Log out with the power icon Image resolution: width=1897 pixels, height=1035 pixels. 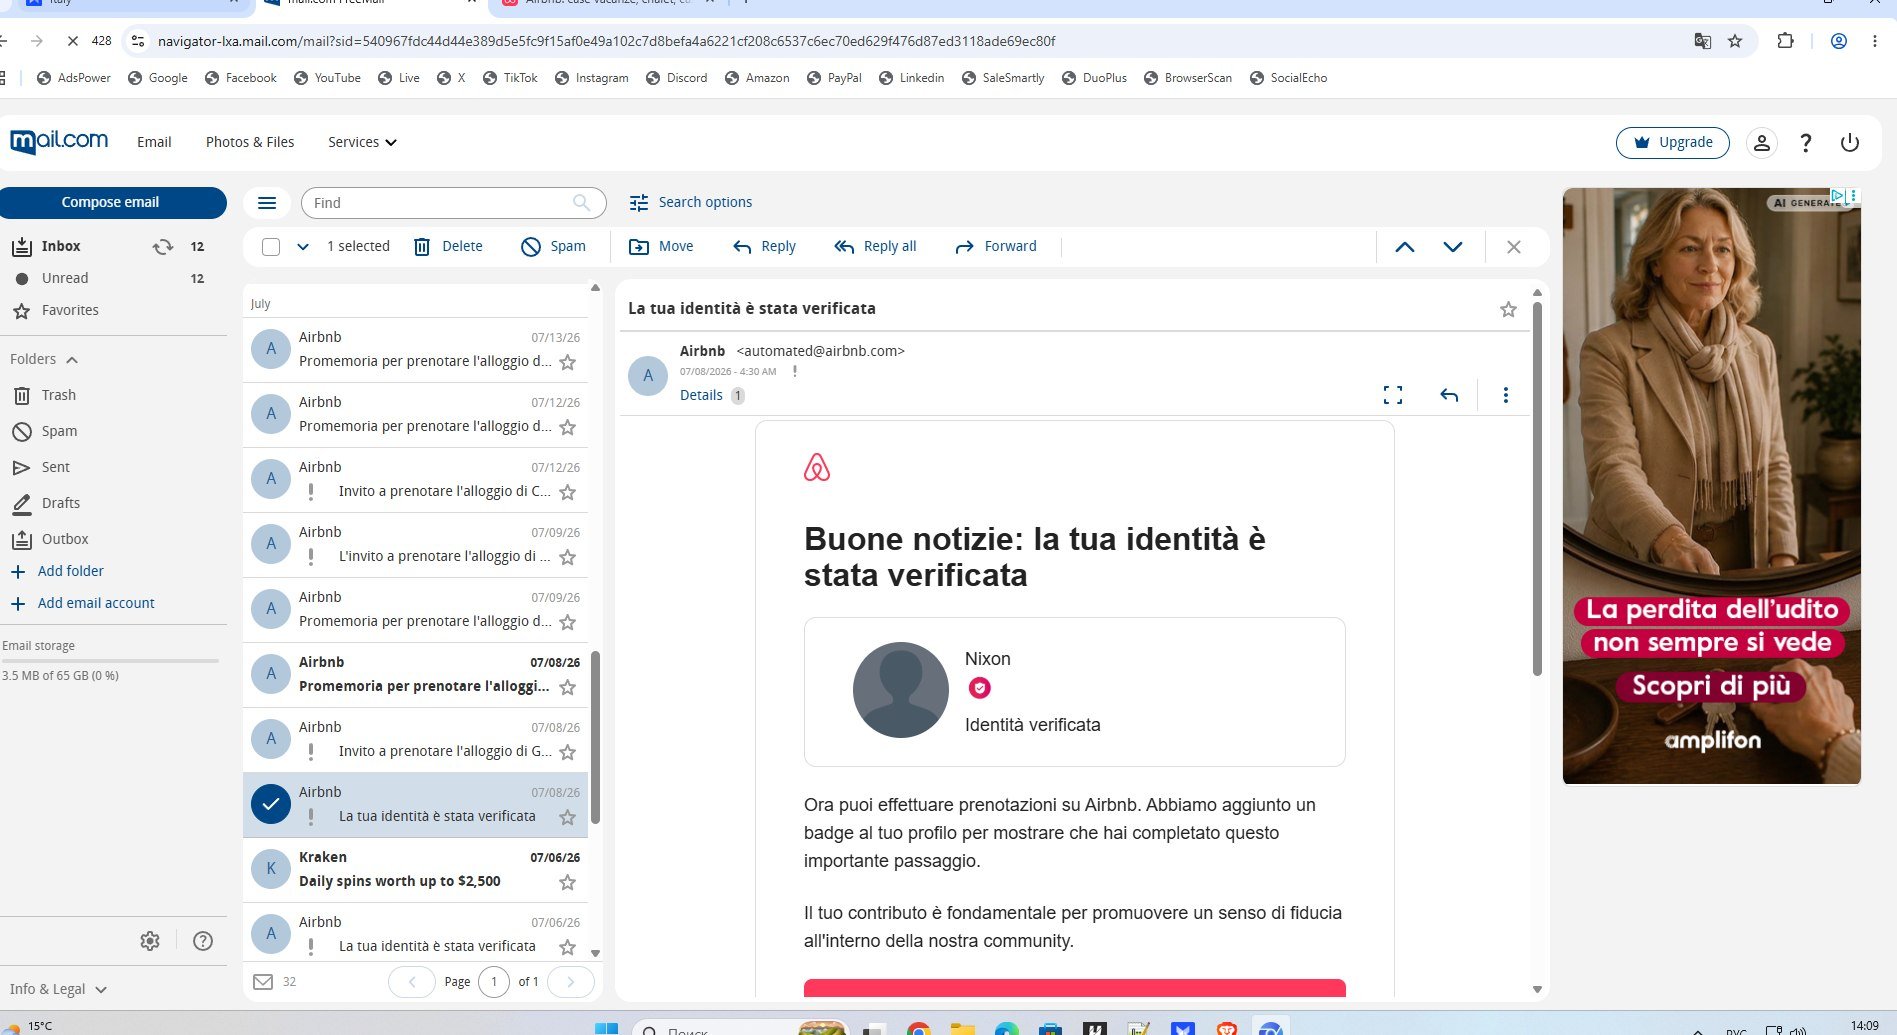pos(1850,142)
